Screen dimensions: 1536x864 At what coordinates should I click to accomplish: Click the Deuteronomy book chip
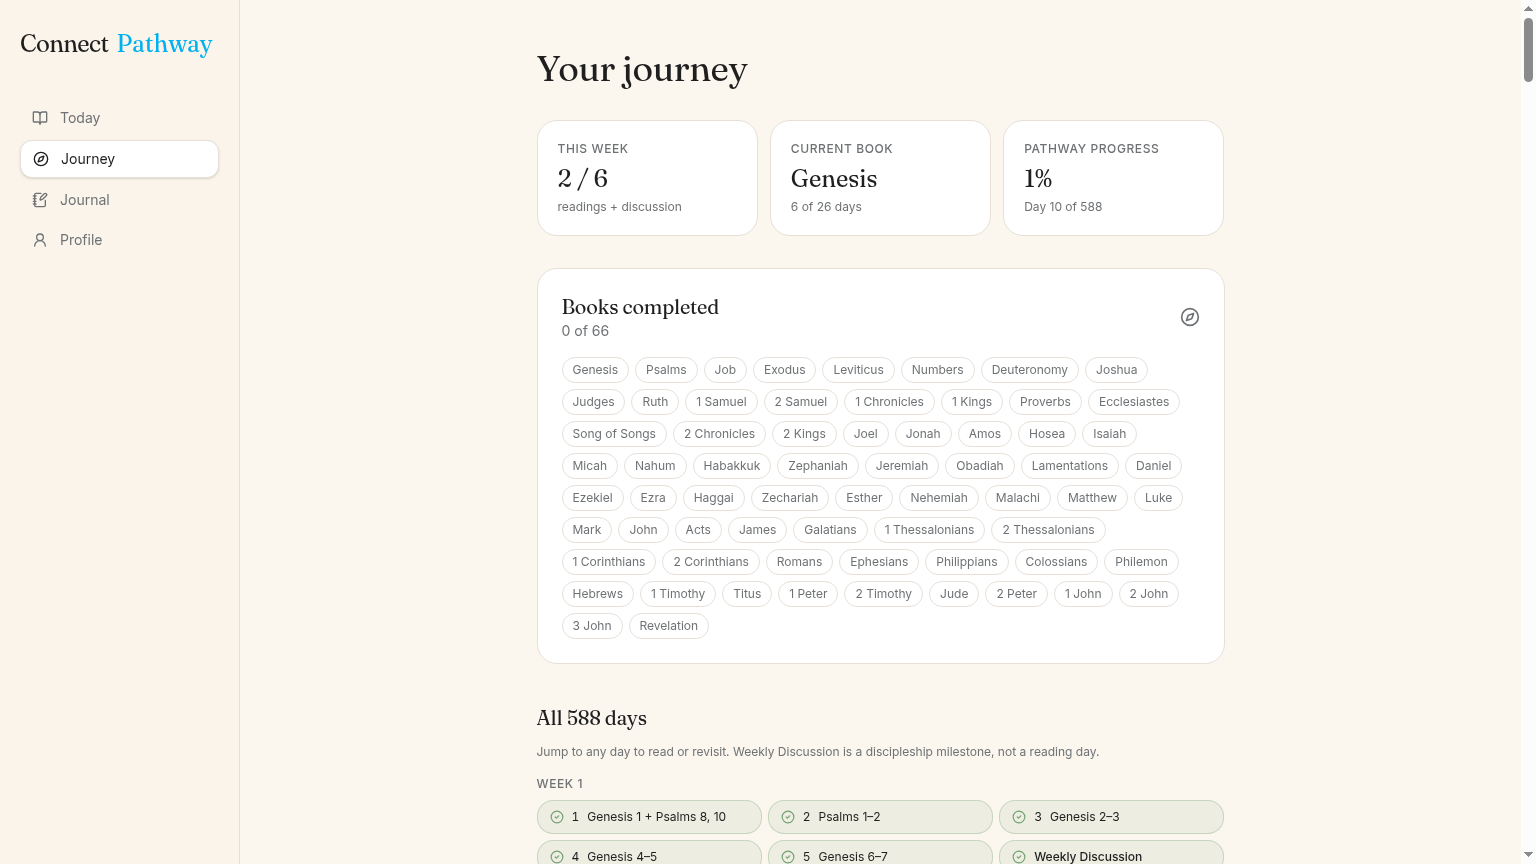[x=1030, y=370]
